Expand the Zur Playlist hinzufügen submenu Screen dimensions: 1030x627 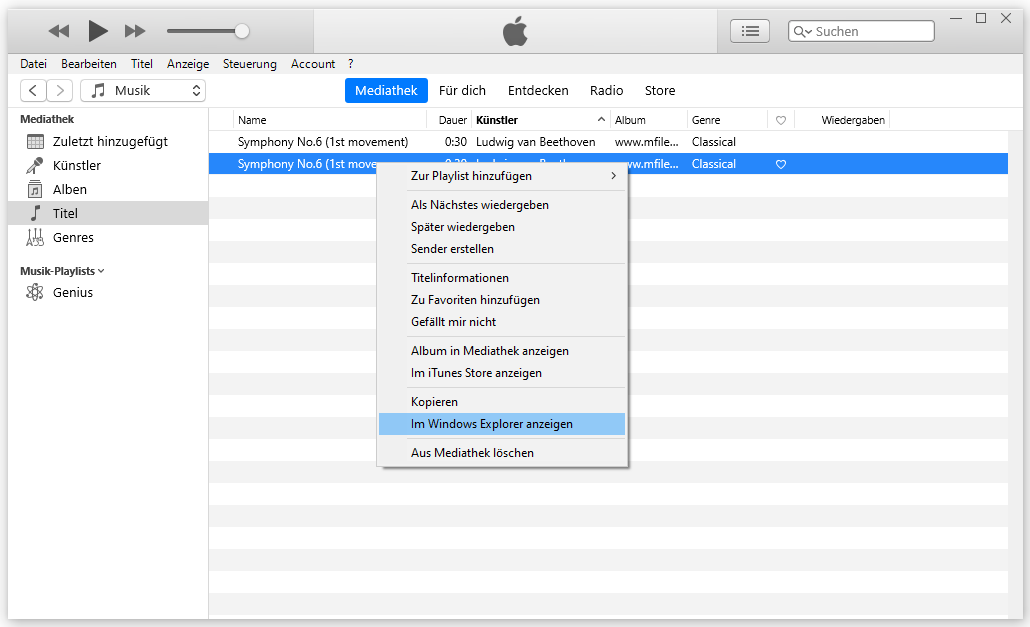coord(502,176)
